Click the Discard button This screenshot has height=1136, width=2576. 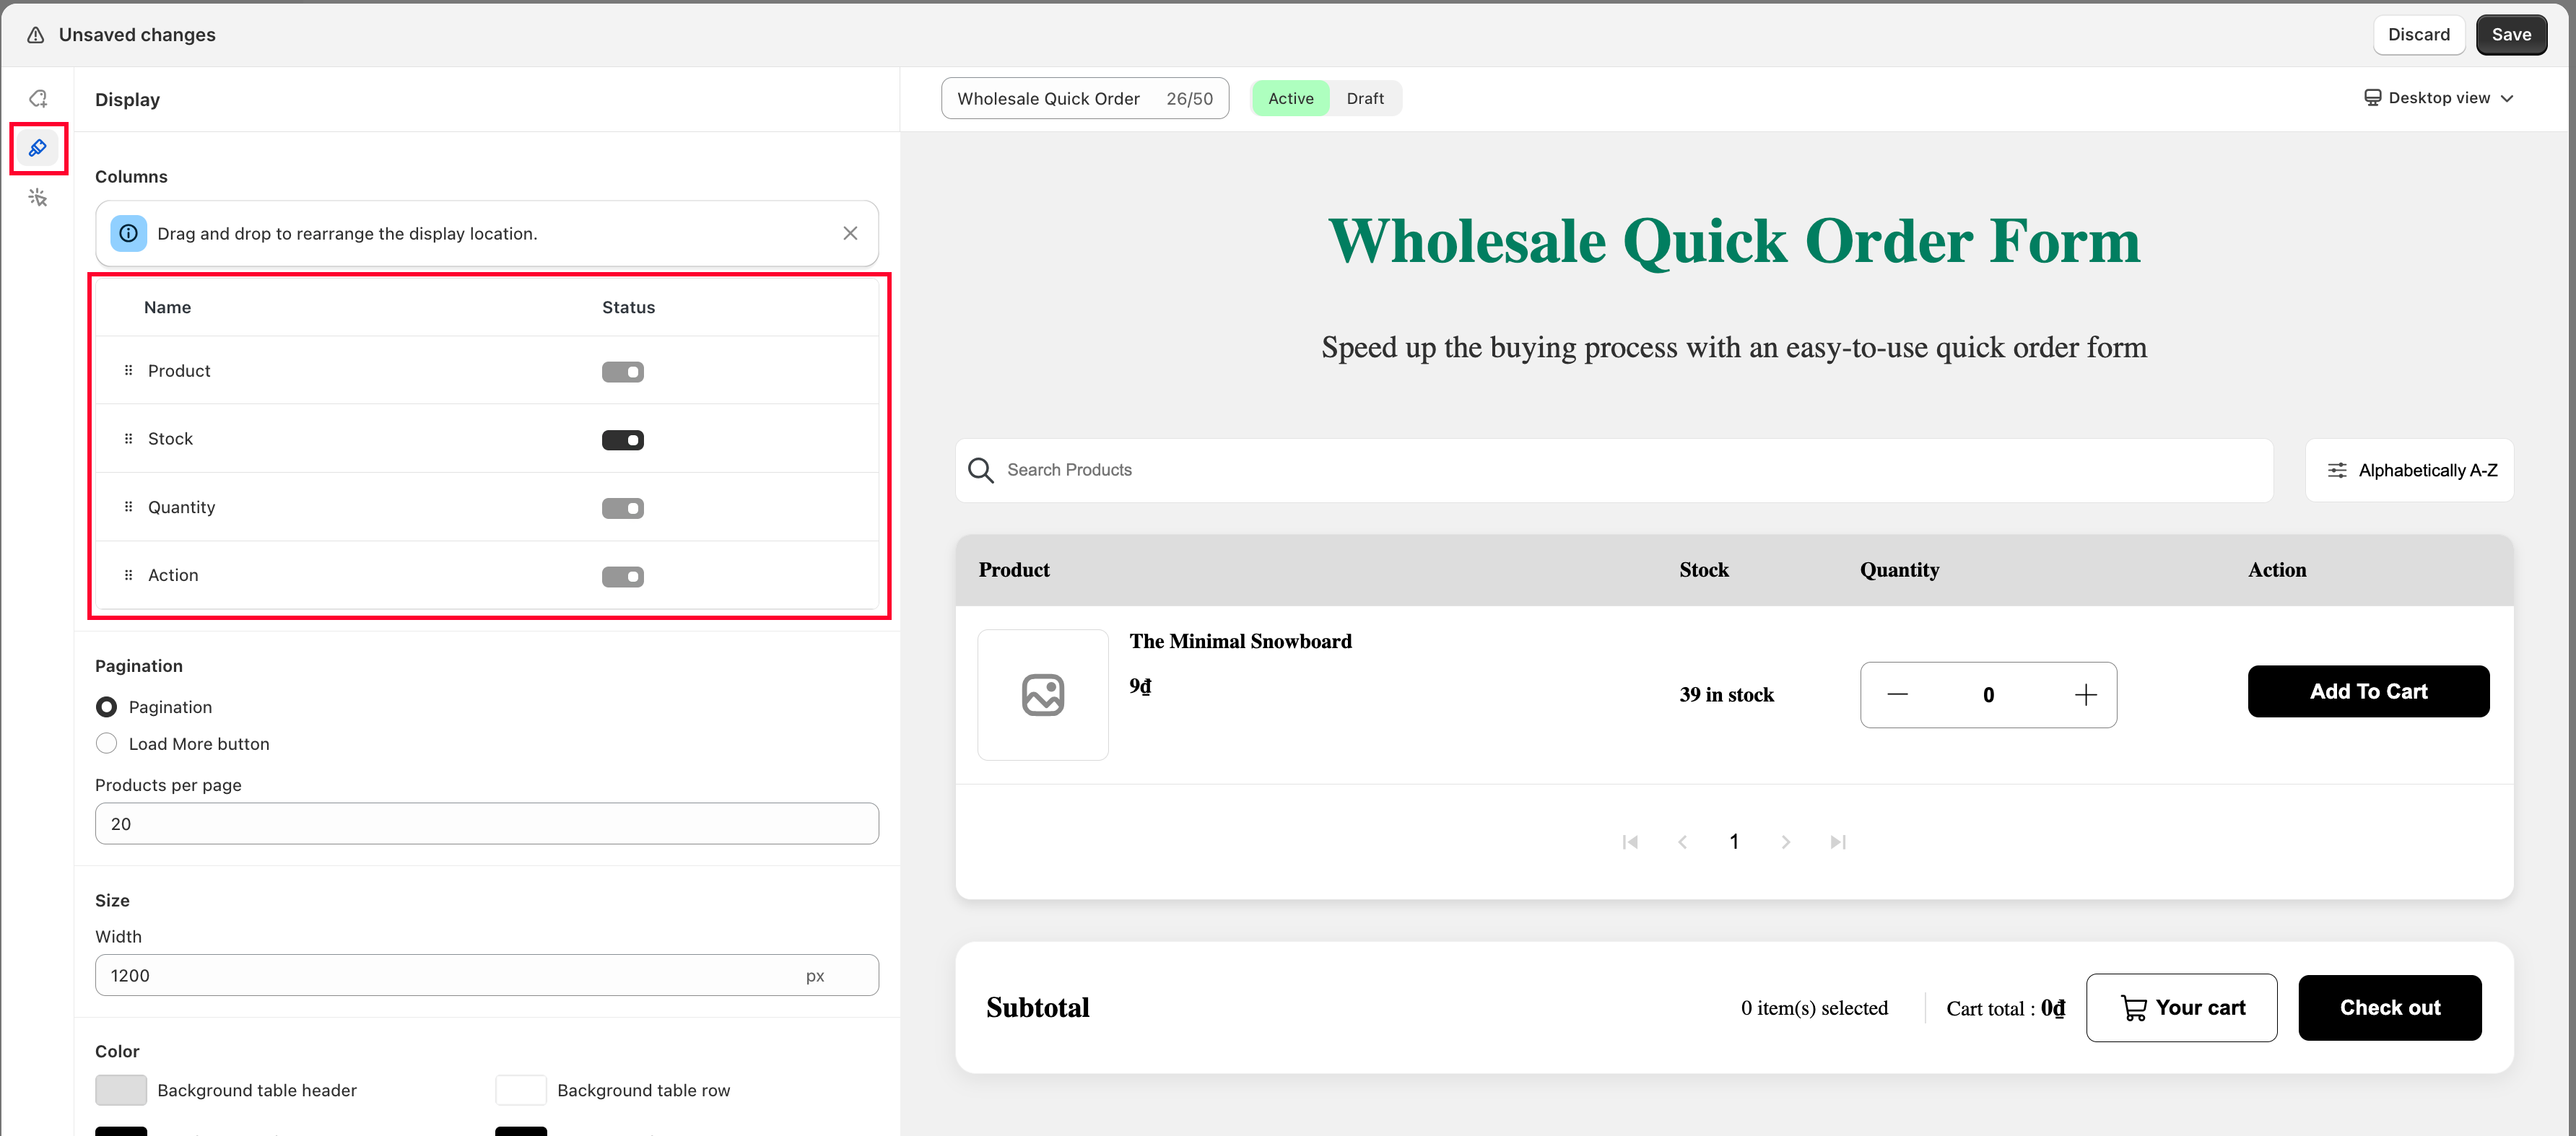click(2418, 35)
